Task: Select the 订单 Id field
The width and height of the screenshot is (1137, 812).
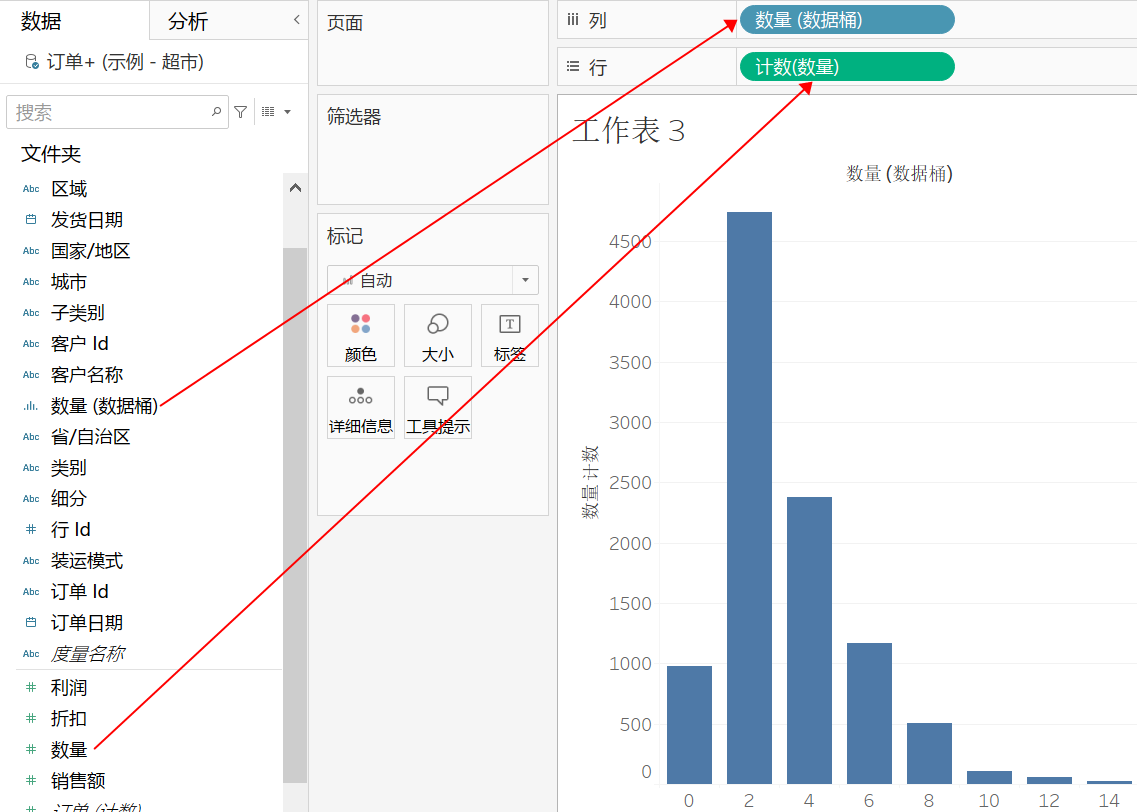Action: [80, 592]
